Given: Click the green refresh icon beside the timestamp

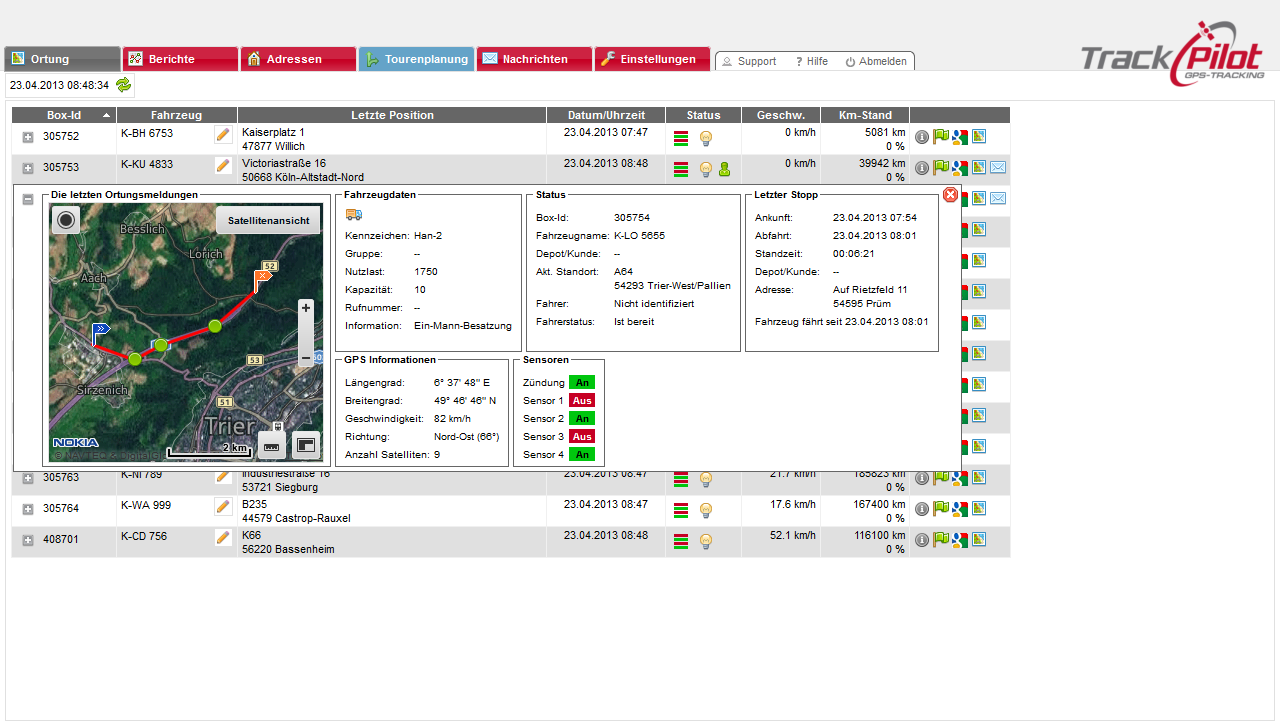Looking at the screenshot, I should (123, 85).
